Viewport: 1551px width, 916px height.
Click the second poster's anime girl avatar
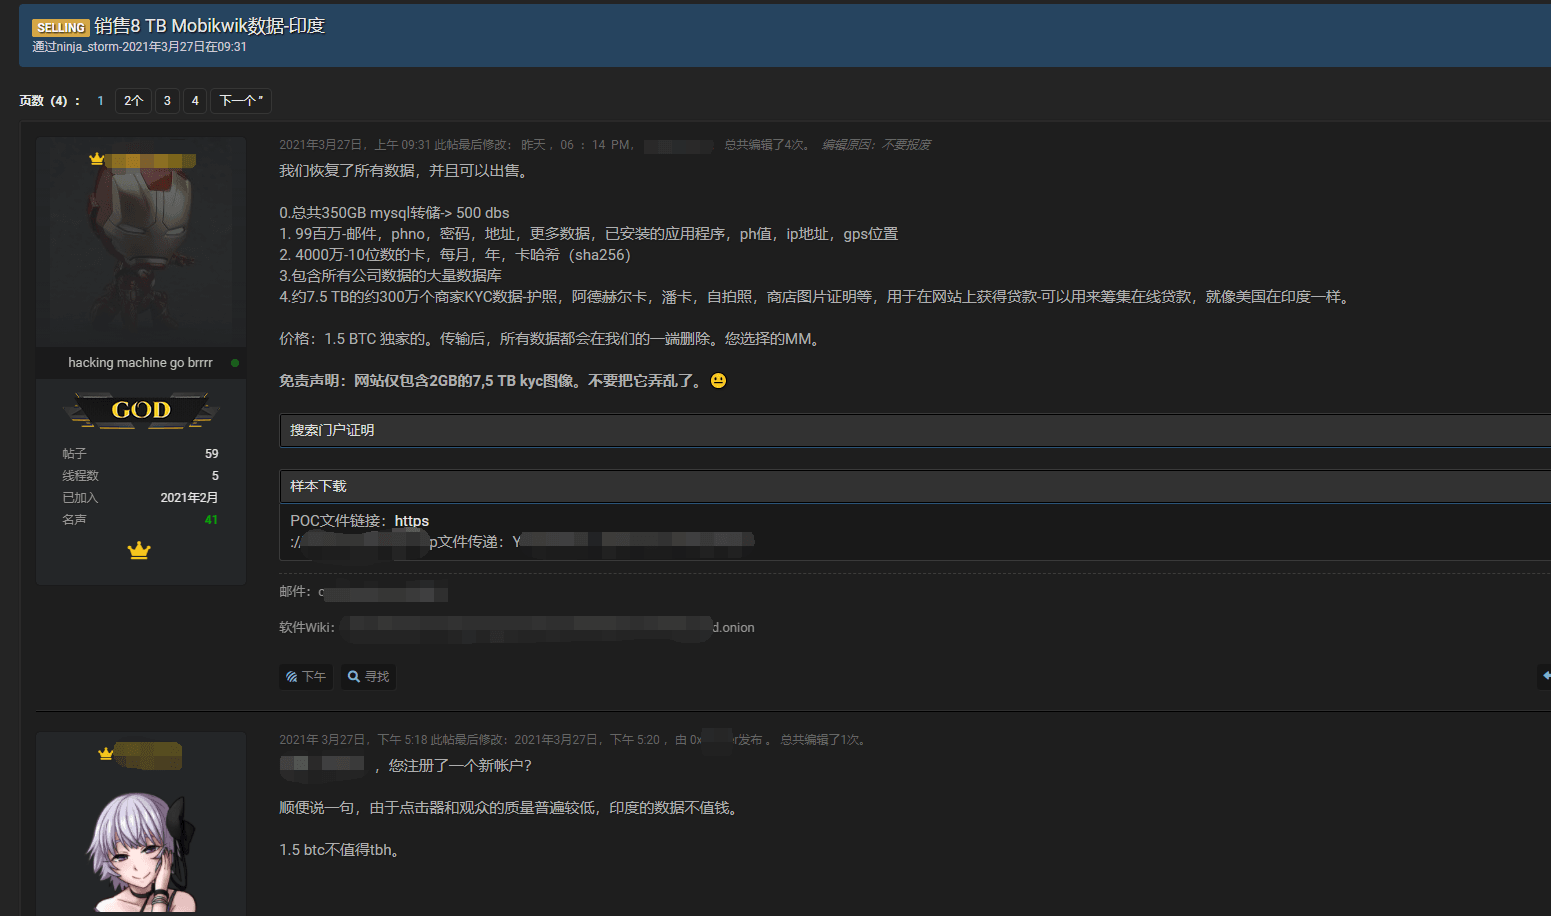point(141,850)
